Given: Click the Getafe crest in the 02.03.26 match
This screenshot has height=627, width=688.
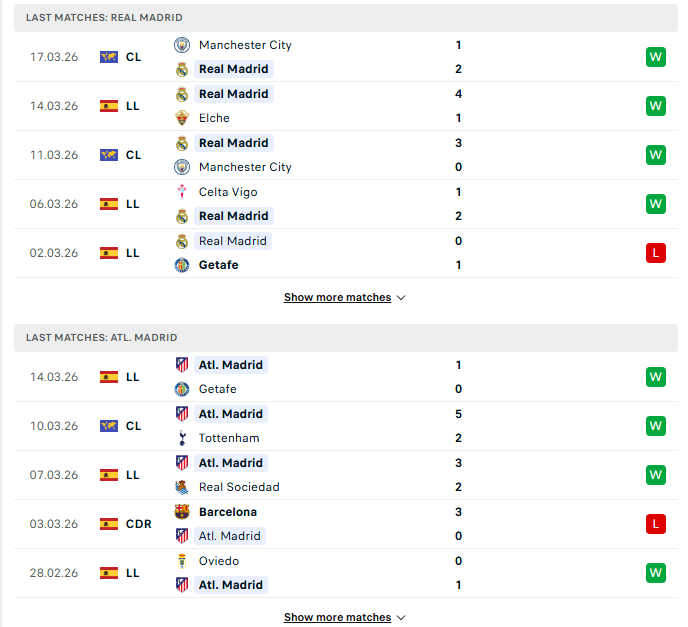Looking at the screenshot, I should click(x=182, y=265).
